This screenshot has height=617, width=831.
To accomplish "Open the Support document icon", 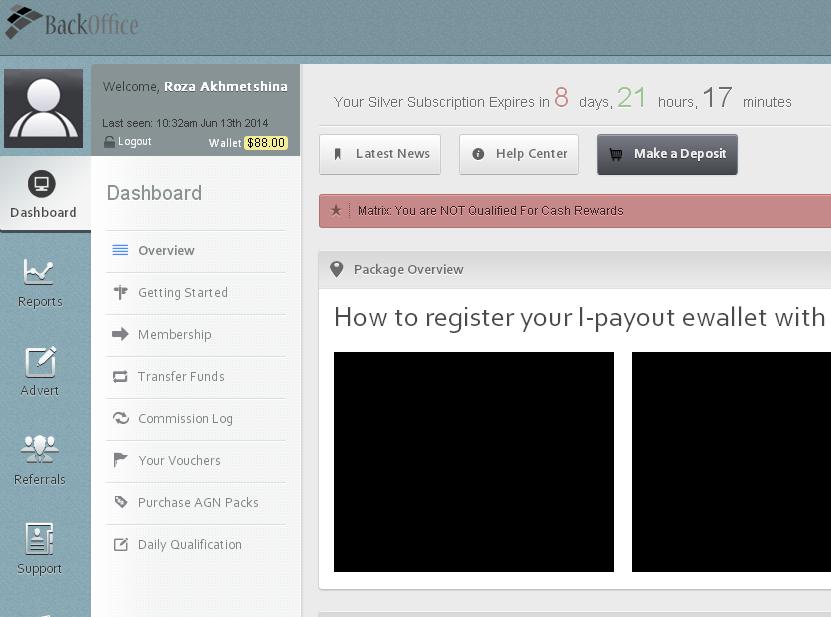I will pyautogui.click(x=39, y=539).
